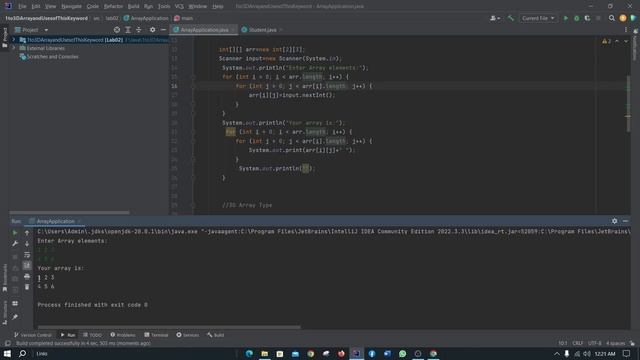This screenshot has width=640, height=360.
Task: Open Current File run configuration dropdown
Action: pos(538,18)
